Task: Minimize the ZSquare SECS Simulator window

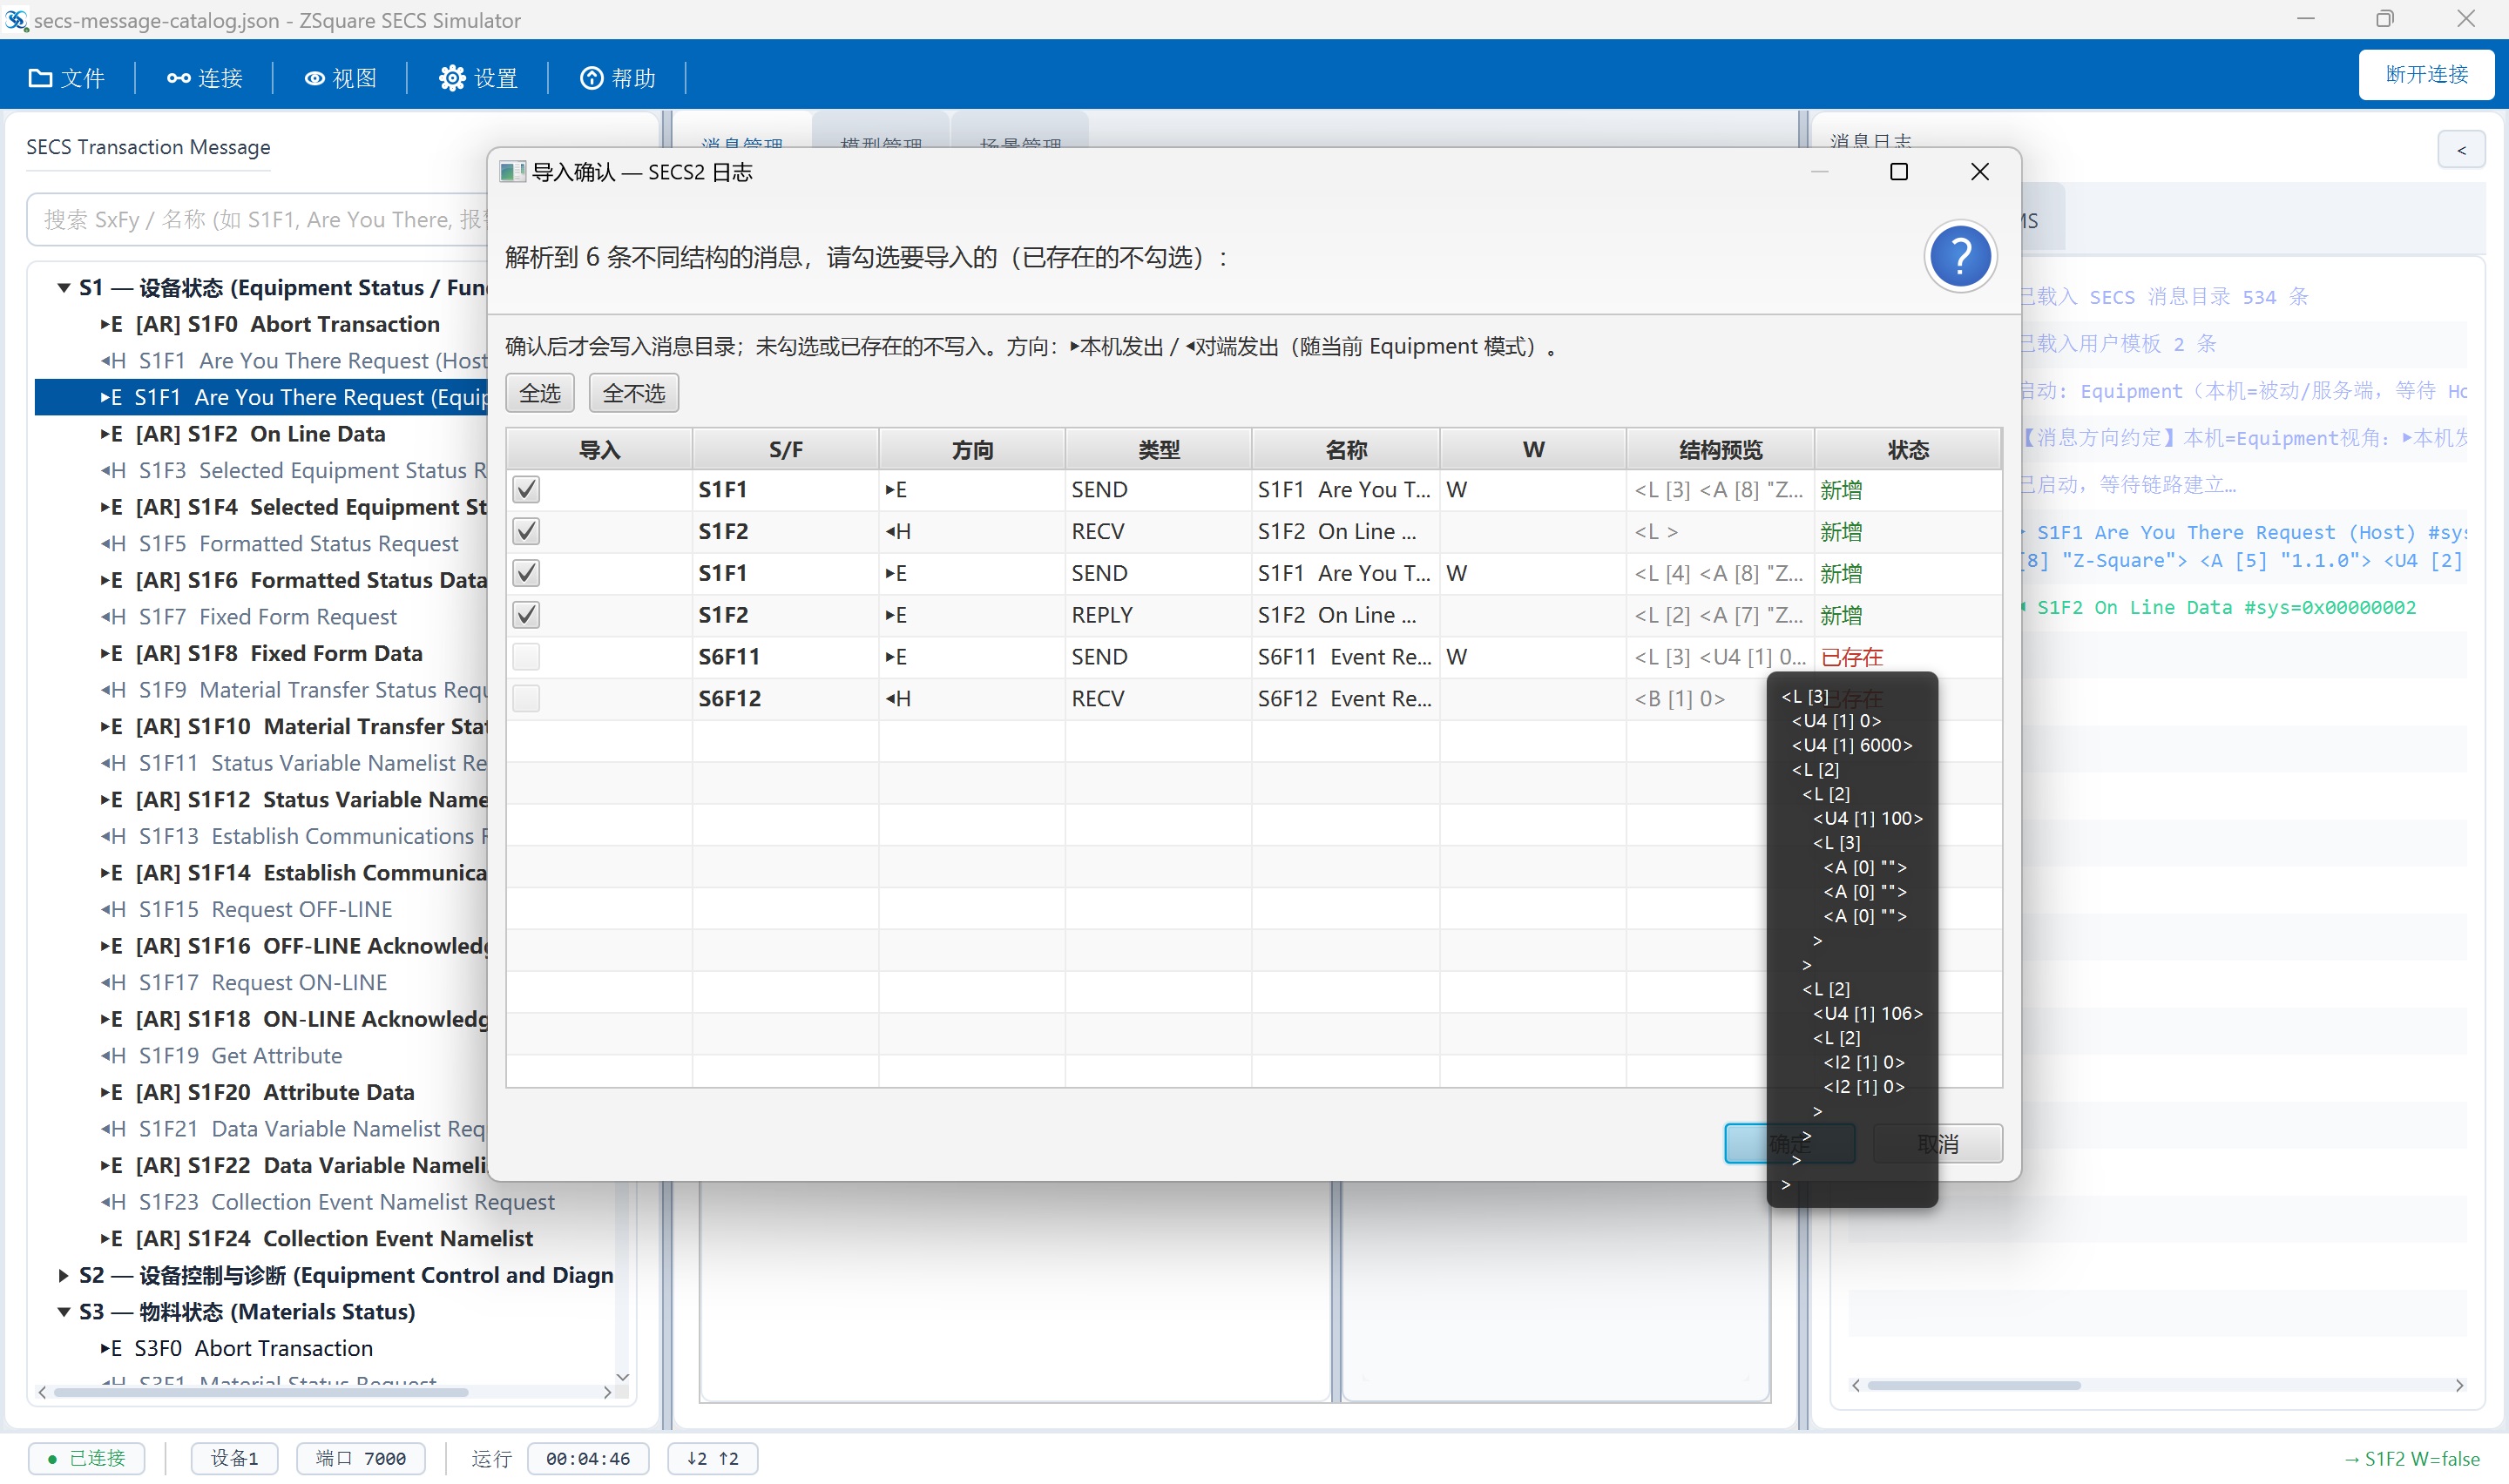Action: point(2305,19)
